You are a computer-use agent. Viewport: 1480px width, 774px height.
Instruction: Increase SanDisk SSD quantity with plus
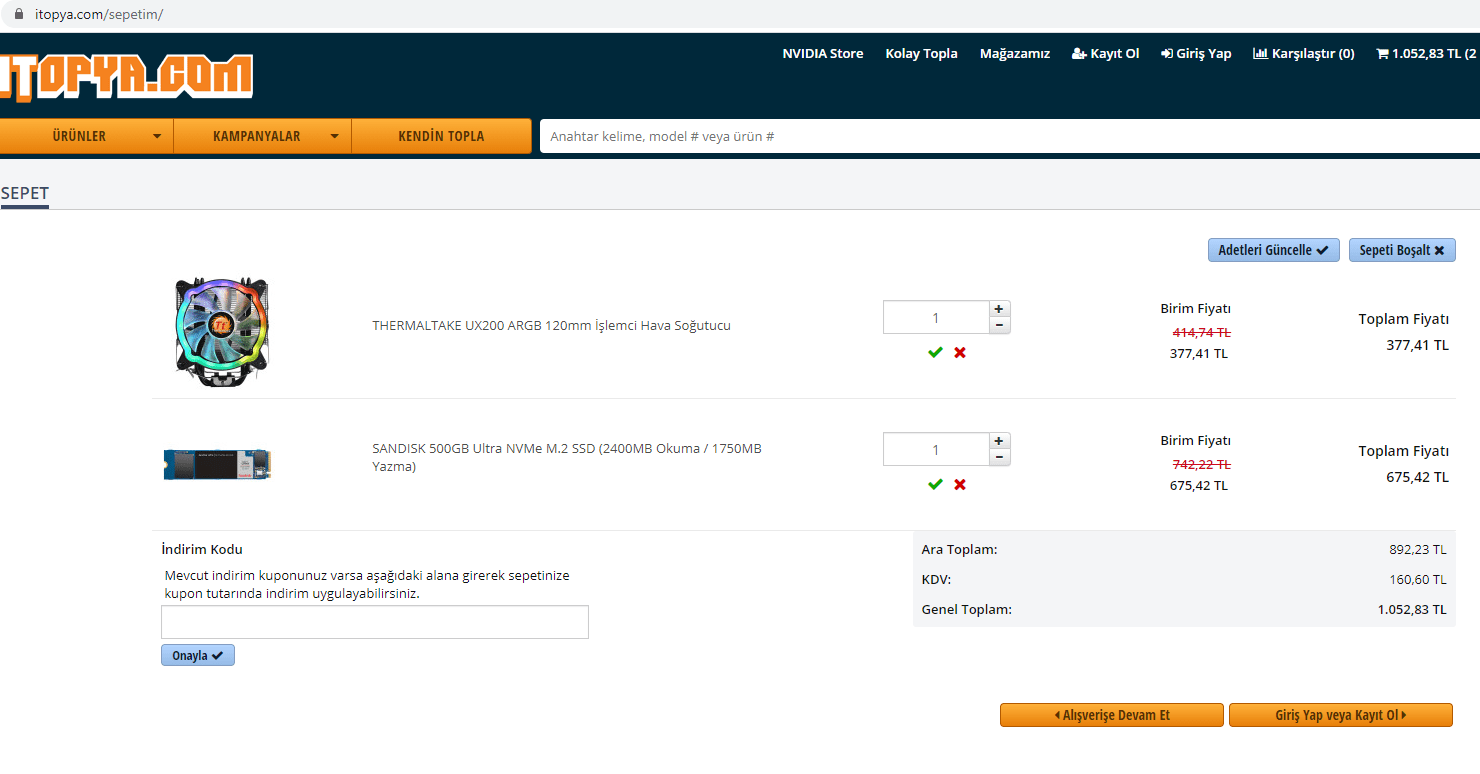pyautogui.click(x=999, y=441)
